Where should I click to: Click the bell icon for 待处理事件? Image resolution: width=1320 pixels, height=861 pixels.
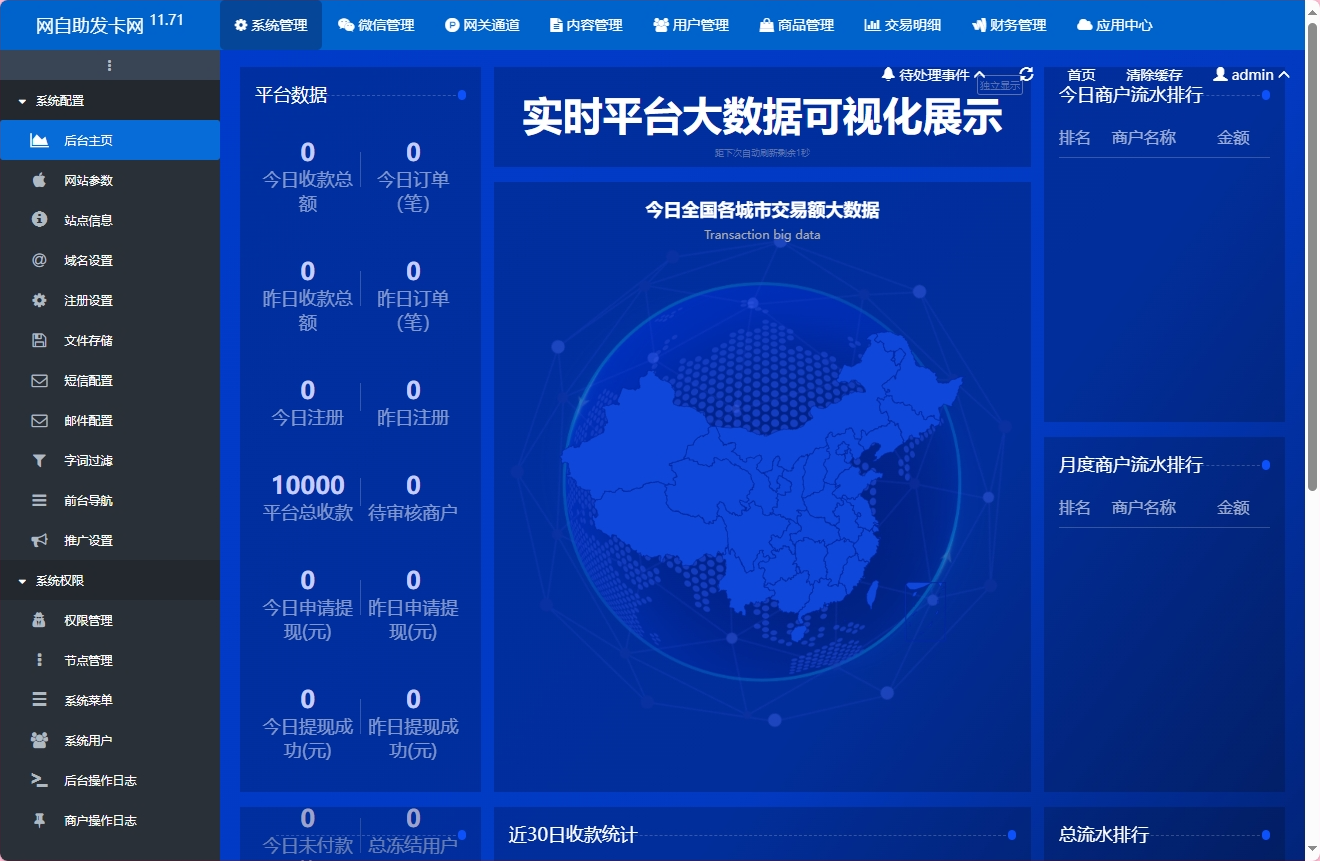point(888,75)
